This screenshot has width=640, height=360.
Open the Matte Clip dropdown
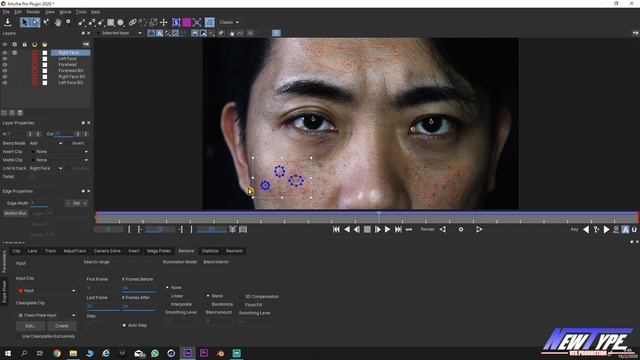click(60, 160)
